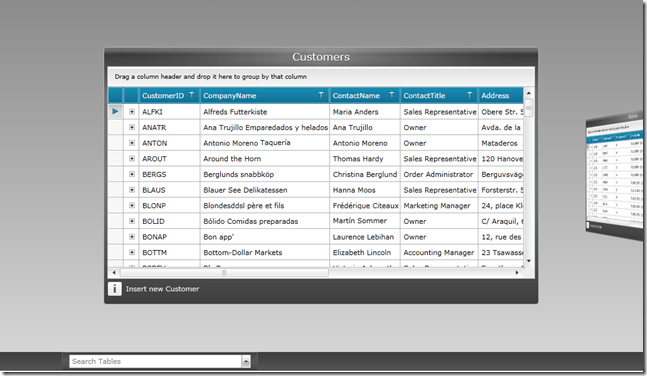Image resolution: width=647 pixels, height=376 pixels.
Task: Click the group-by-column drop panel
Action: (321, 77)
